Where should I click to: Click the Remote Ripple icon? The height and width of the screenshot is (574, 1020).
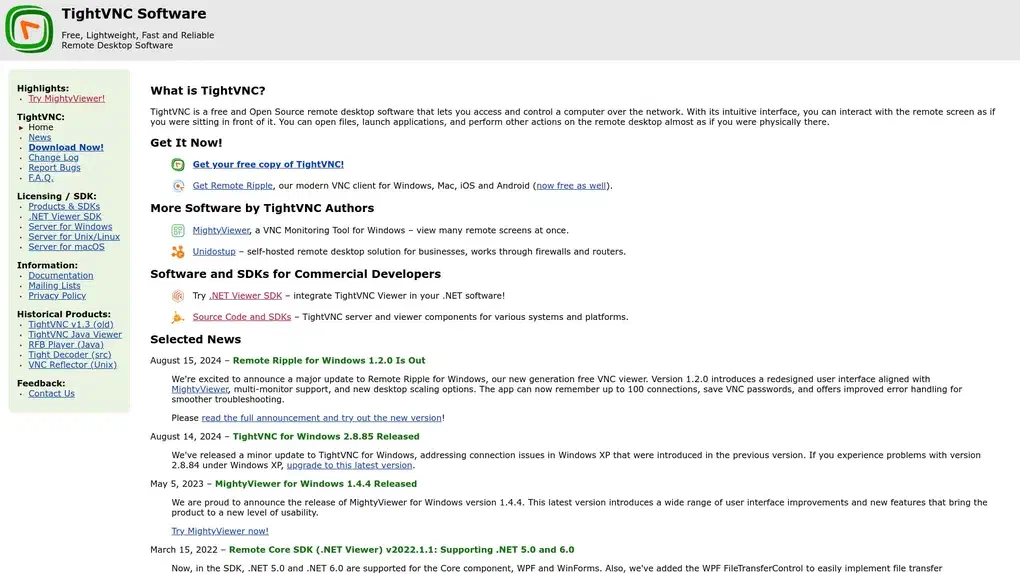[x=178, y=186]
